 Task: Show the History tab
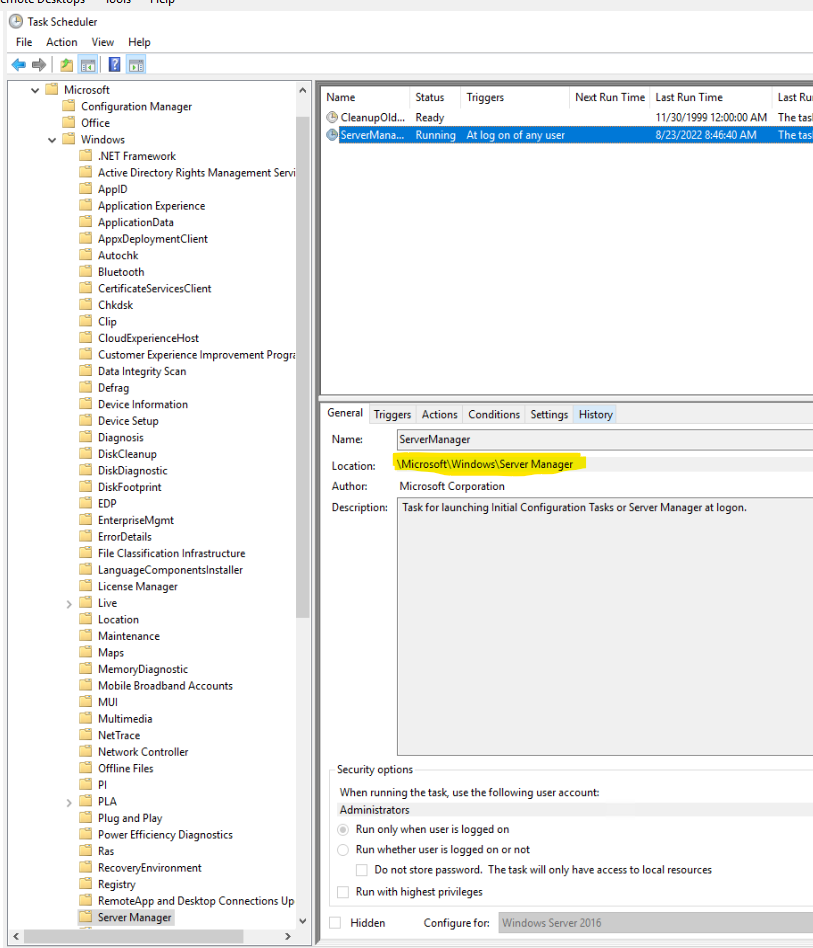tap(595, 414)
